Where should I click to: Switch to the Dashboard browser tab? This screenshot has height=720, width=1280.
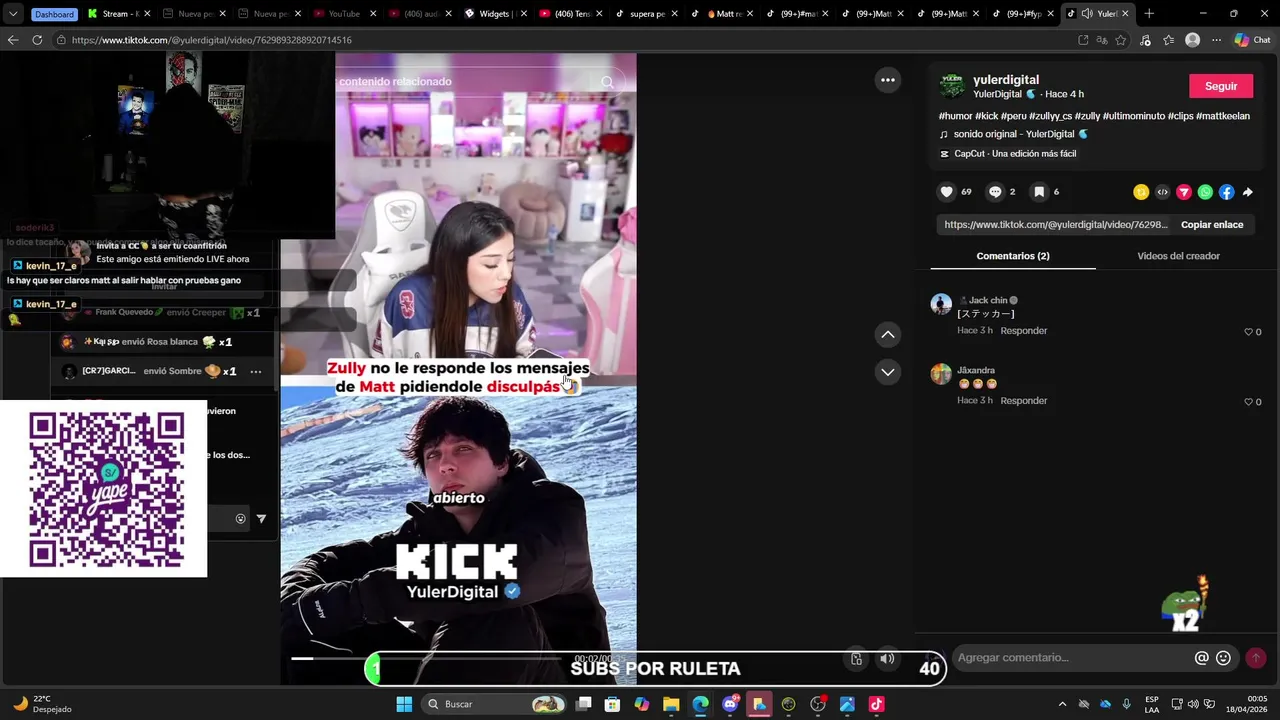point(54,14)
